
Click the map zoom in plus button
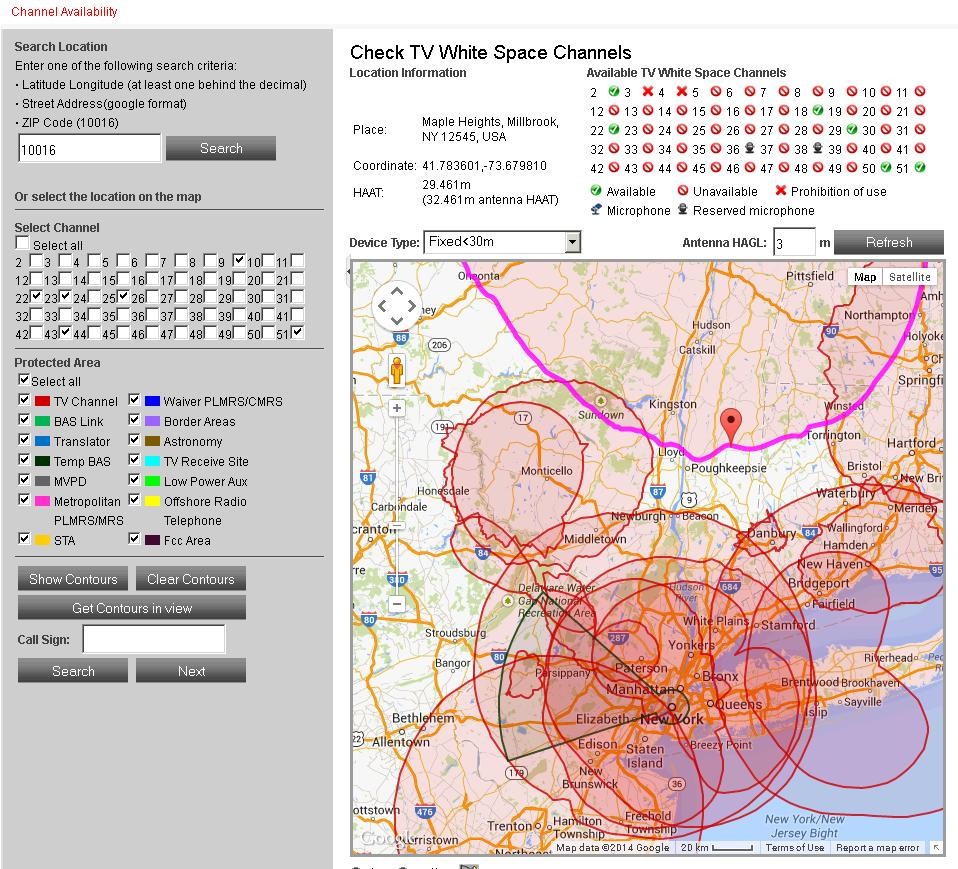(397, 408)
